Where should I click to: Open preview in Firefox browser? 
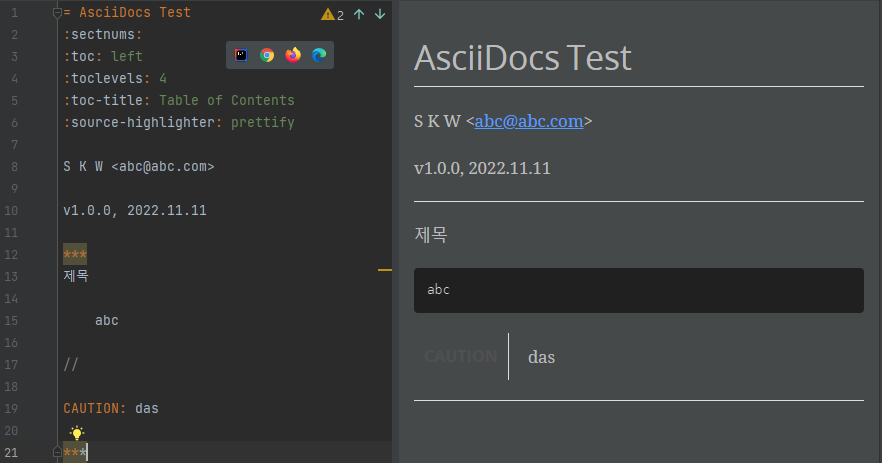293,55
